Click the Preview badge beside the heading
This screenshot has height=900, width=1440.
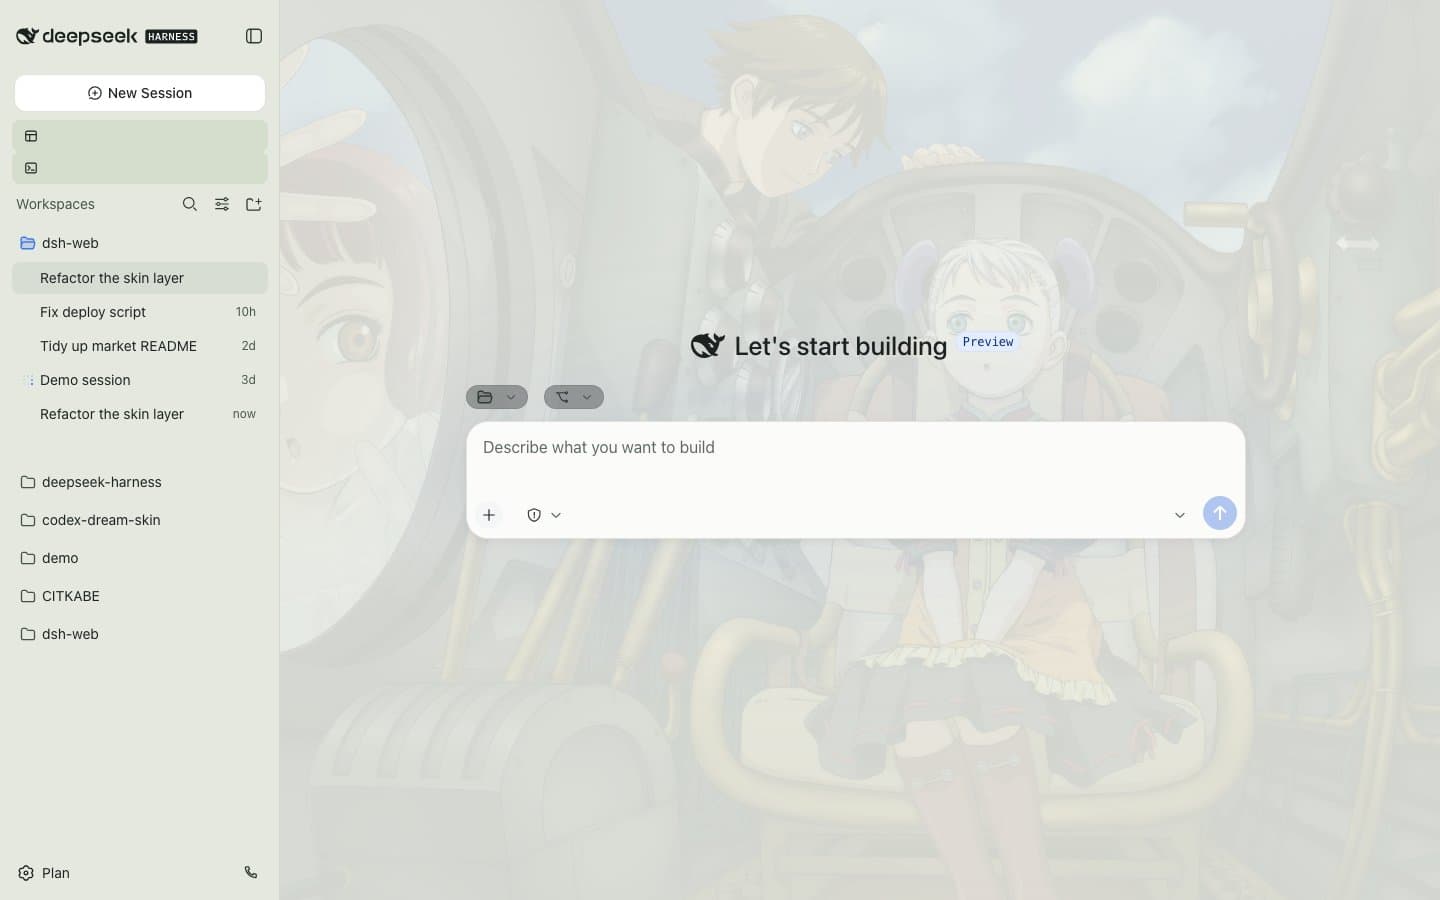coord(988,342)
